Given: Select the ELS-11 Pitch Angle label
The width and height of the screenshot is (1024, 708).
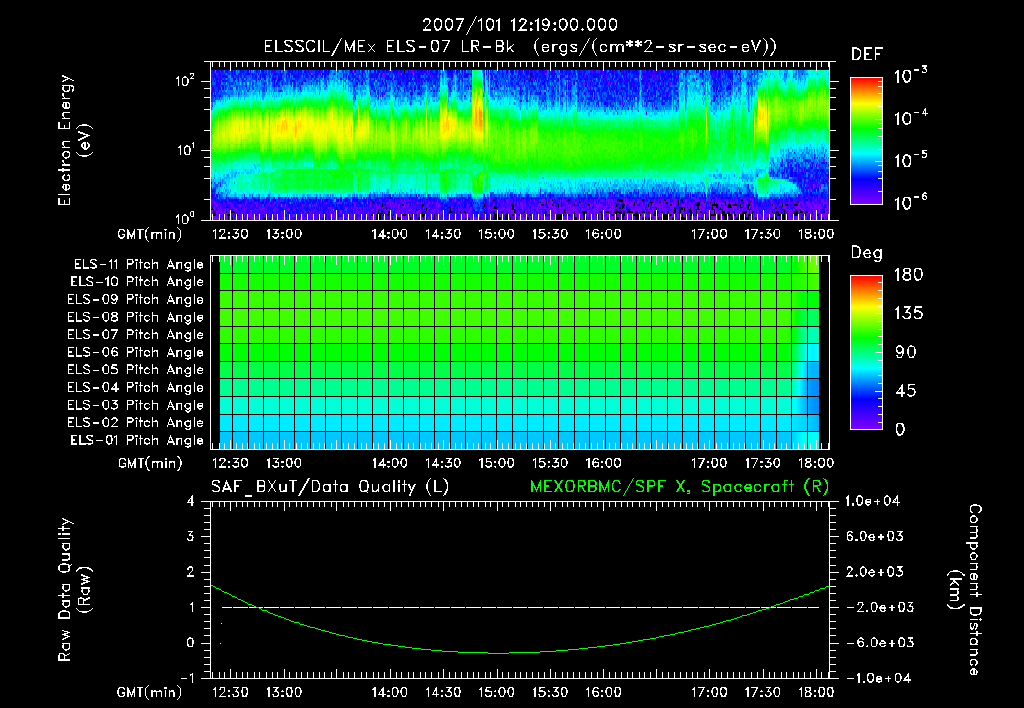Looking at the screenshot, I should (138, 265).
